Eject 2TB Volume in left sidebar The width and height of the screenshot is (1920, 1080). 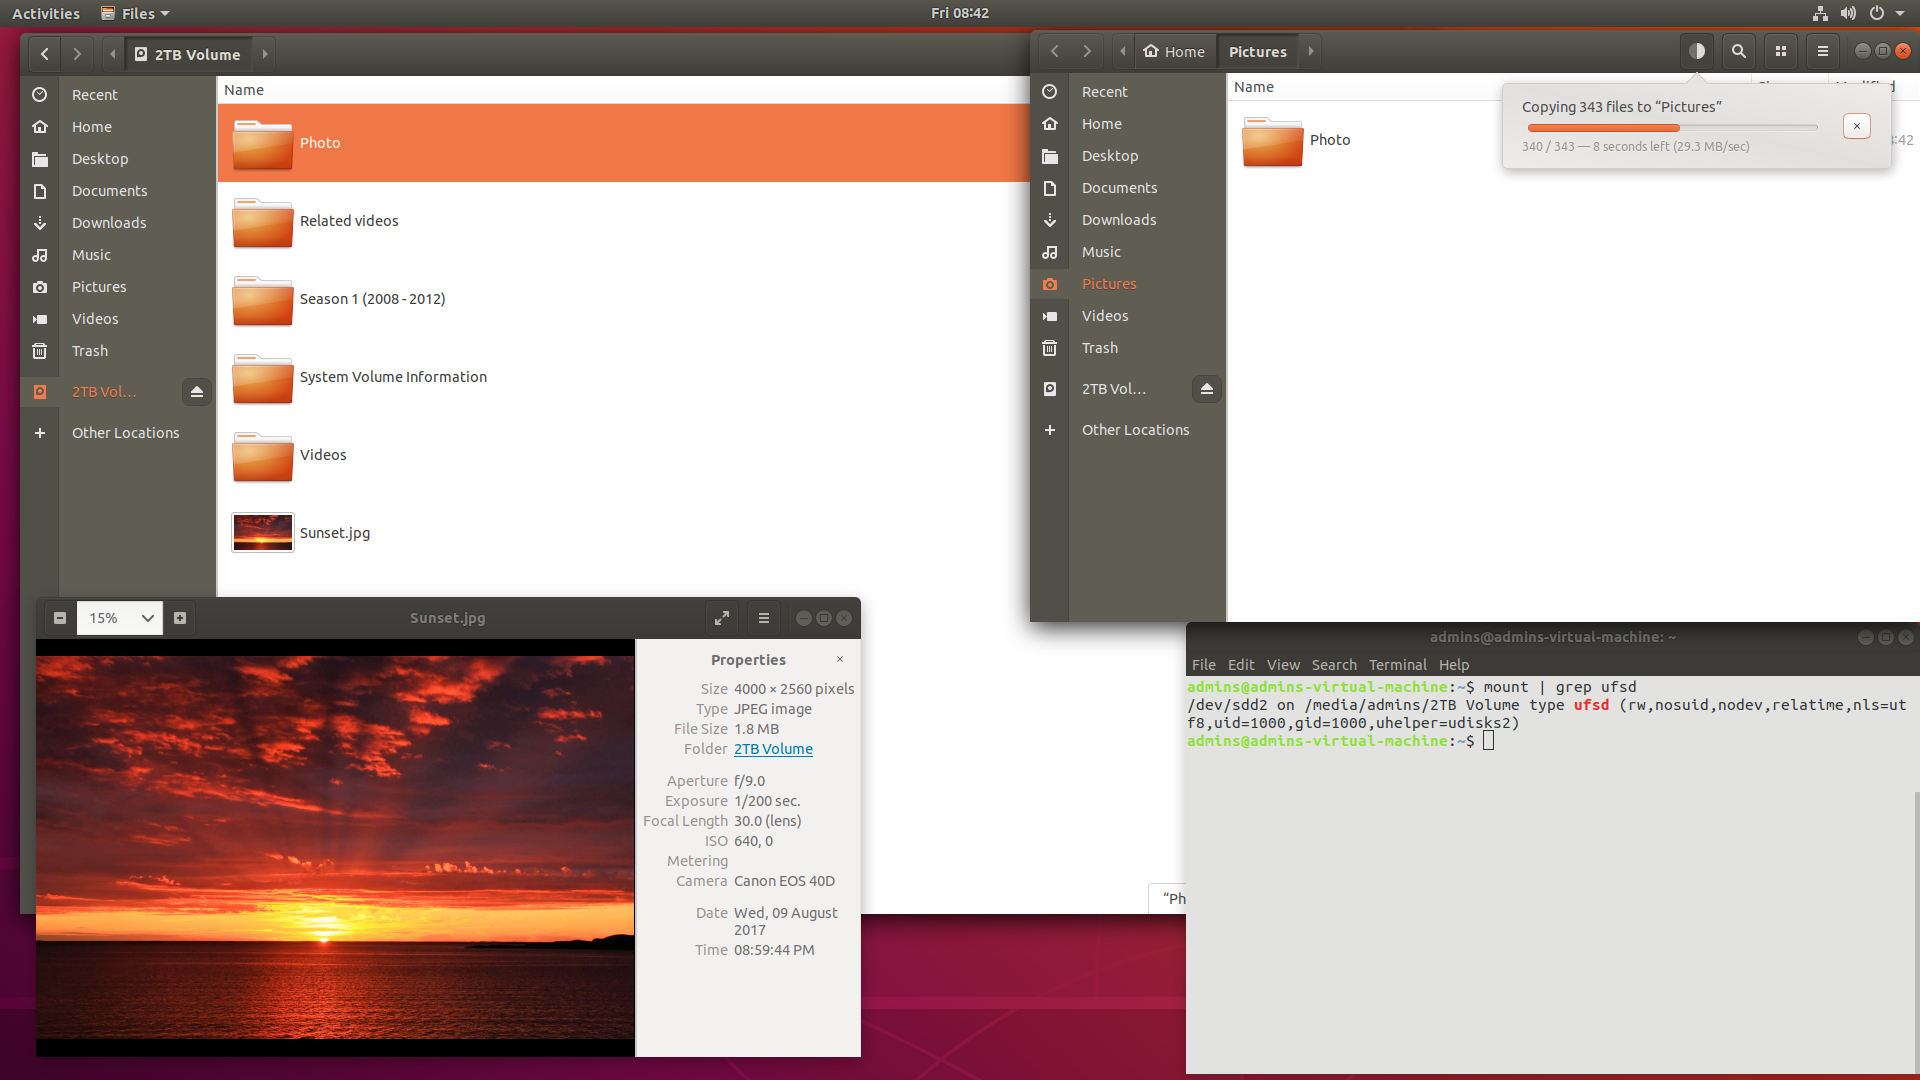point(197,392)
